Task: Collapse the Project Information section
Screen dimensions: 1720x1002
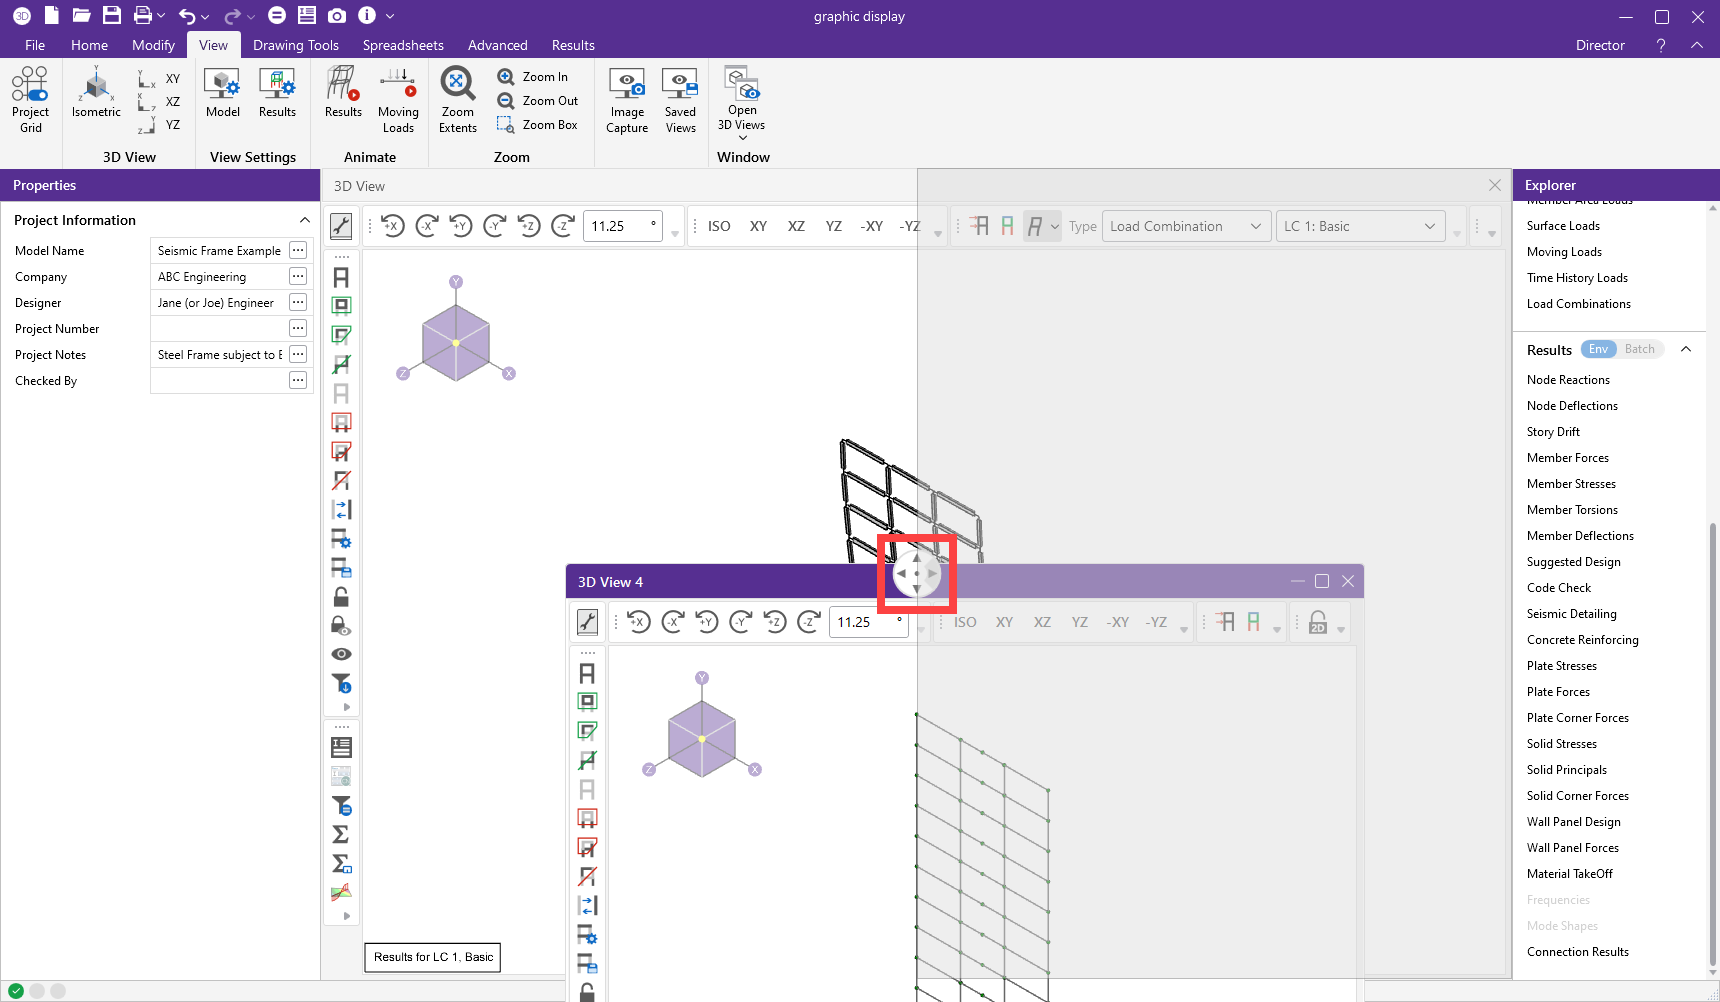Action: coord(305,220)
